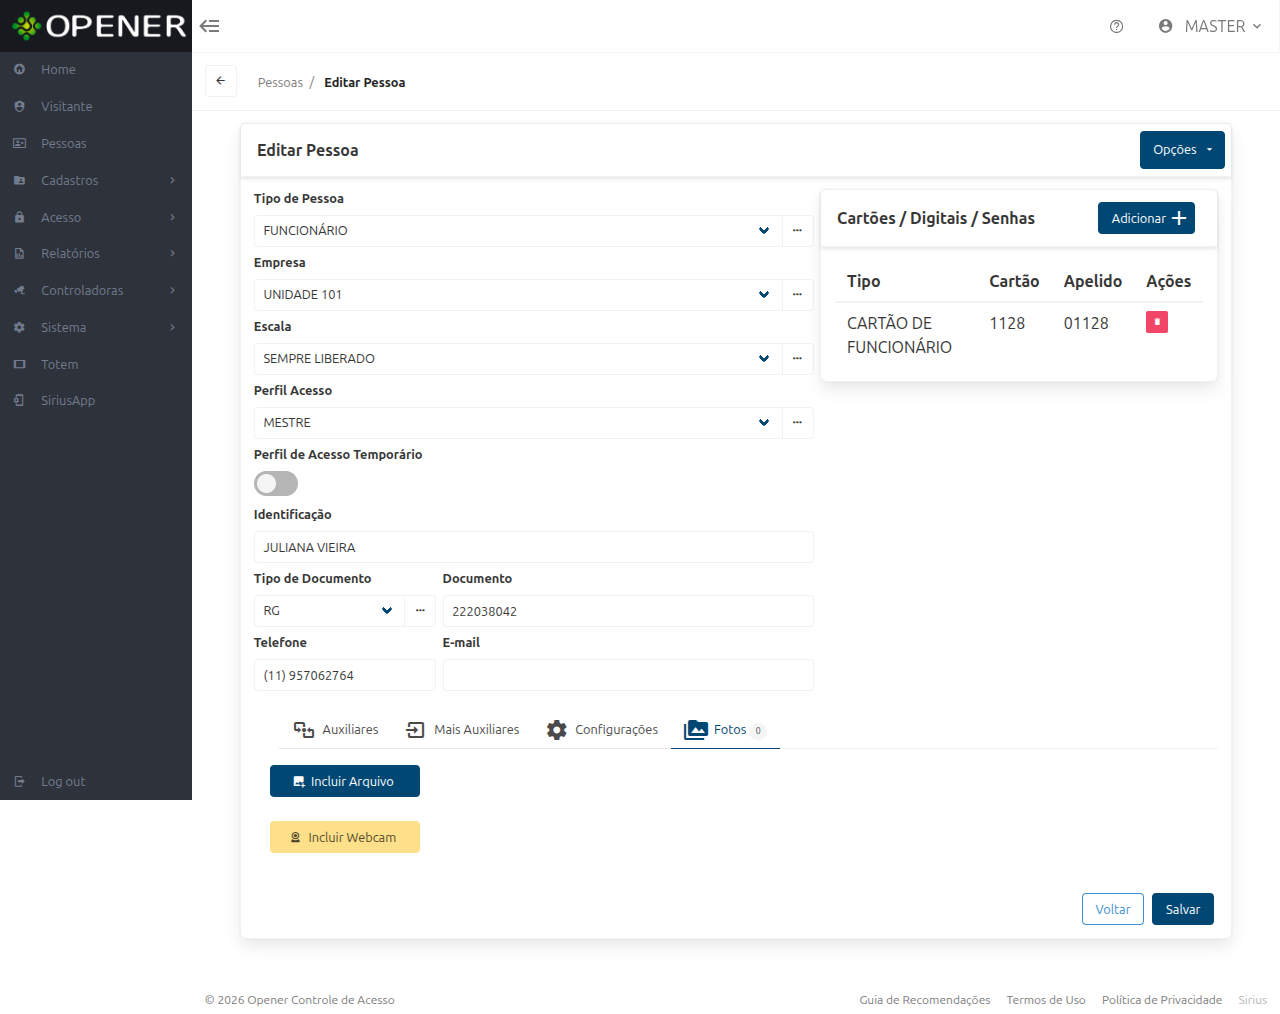This screenshot has width=1280, height=1014.
Task: Click the empty E-mail input field
Action: pos(628,675)
